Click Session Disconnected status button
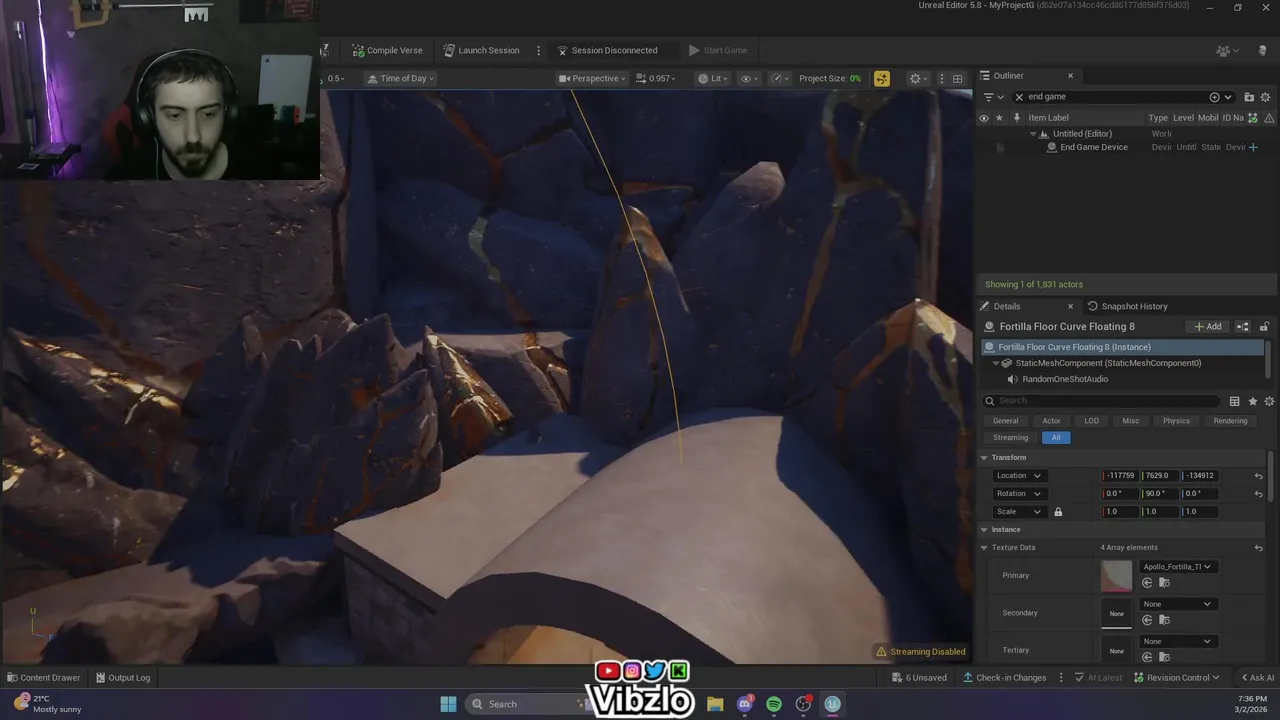Image resolution: width=1280 pixels, height=720 pixels. pos(607,50)
